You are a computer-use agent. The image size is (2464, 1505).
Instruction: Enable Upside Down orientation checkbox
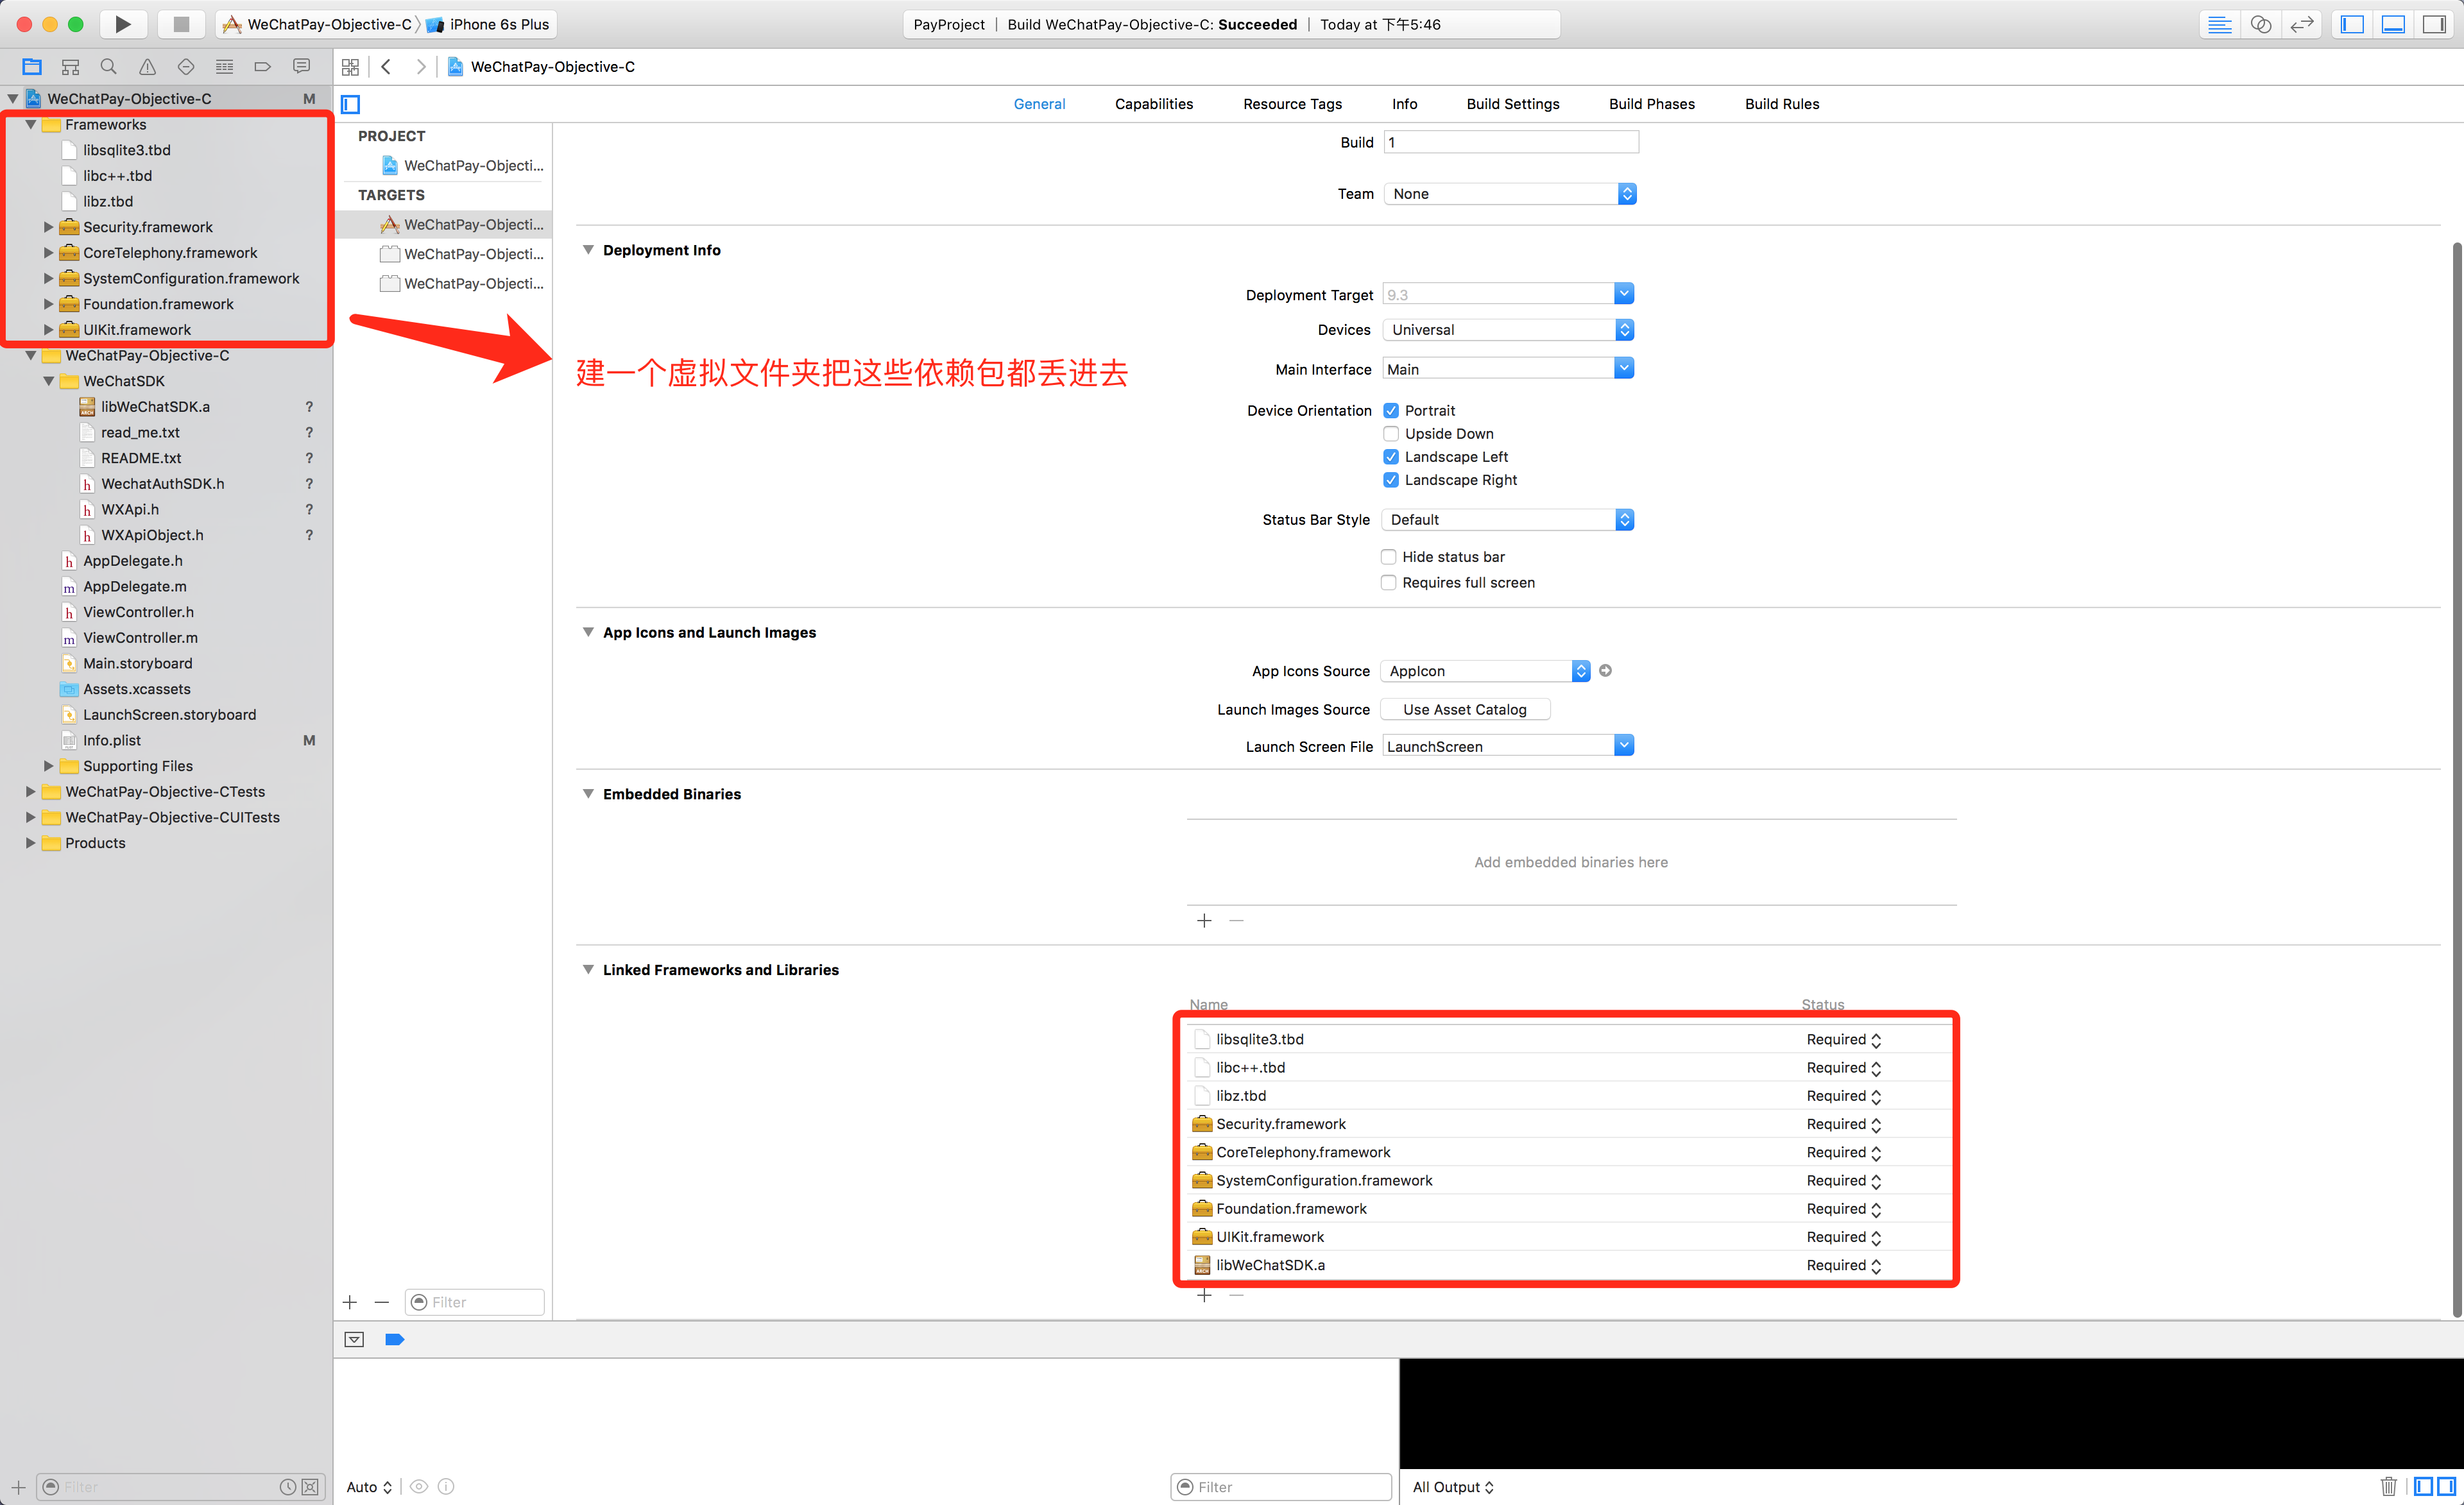point(1390,433)
